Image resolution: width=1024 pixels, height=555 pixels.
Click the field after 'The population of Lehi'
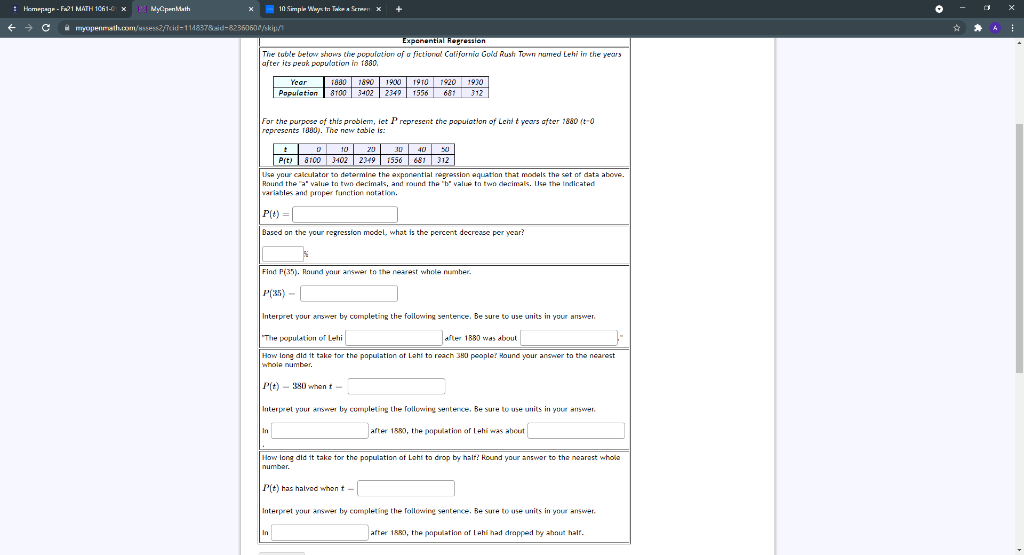tap(394, 338)
